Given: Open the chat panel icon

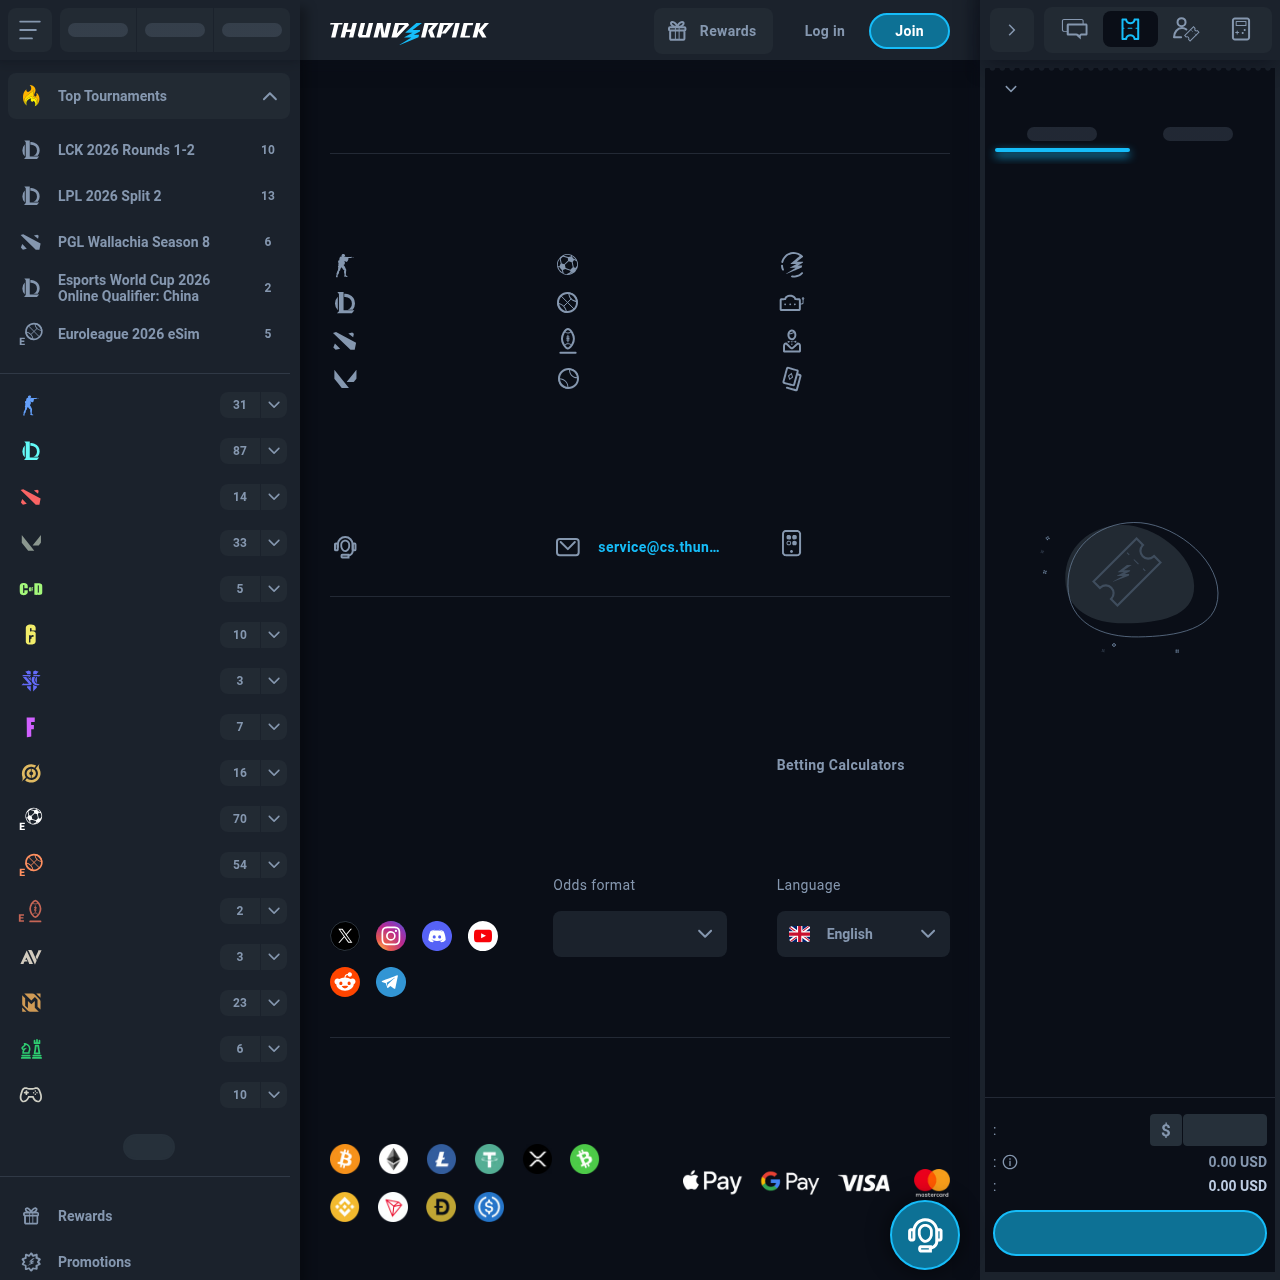Looking at the screenshot, I should coord(1073,29).
